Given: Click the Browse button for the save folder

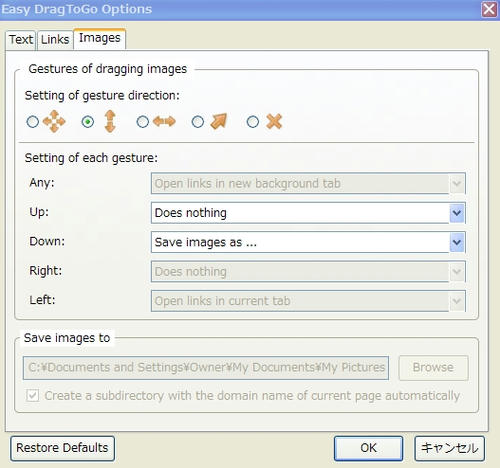Looking at the screenshot, I should [433, 368].
